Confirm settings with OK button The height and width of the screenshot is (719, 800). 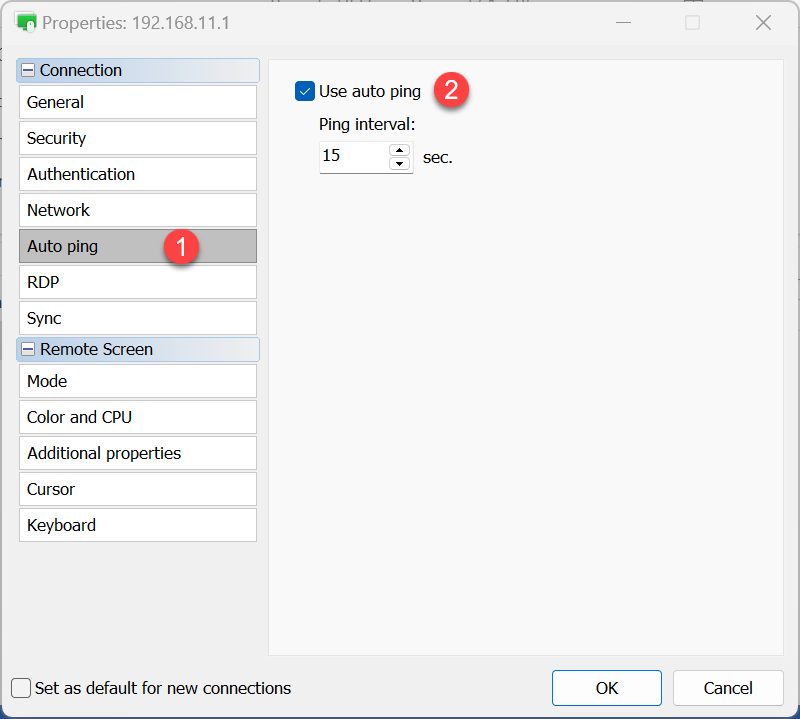click(606, 688)
